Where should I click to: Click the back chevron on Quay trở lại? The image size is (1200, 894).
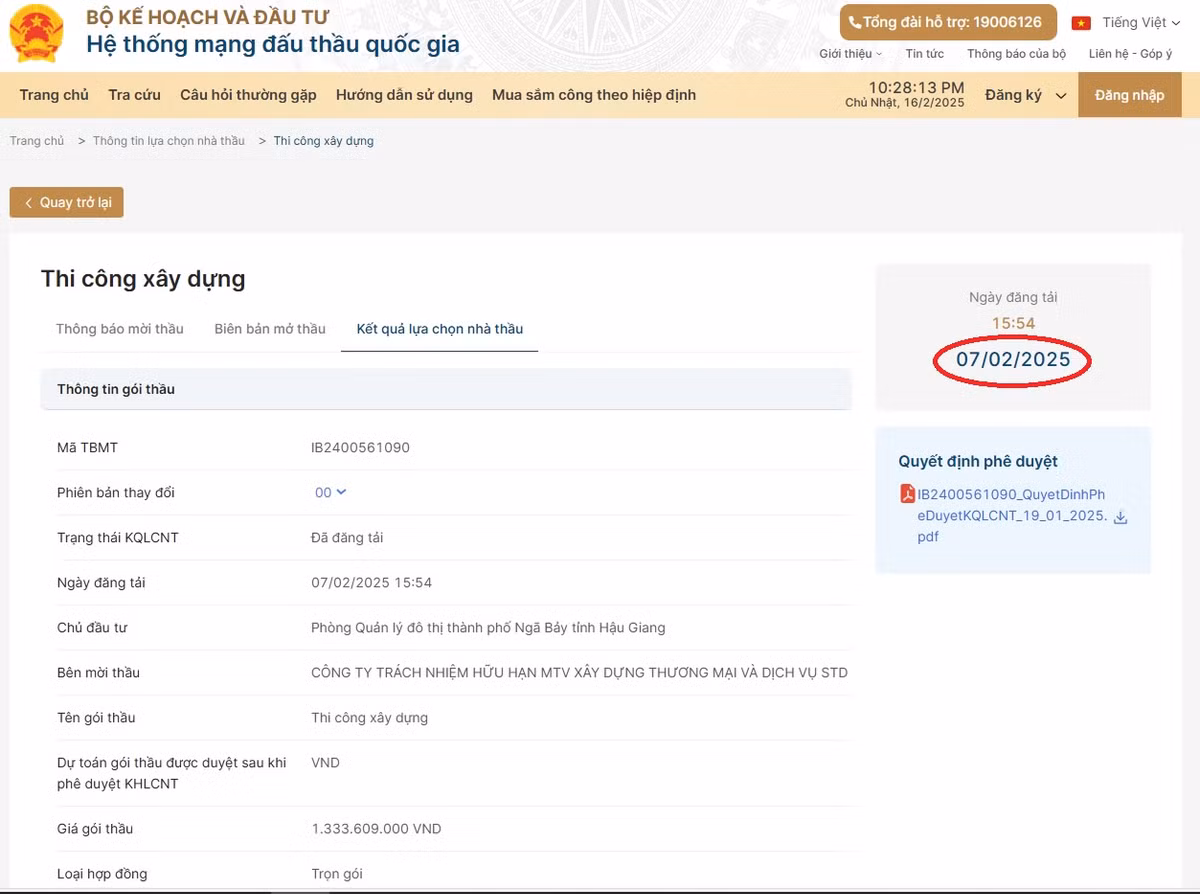[28, 202]
